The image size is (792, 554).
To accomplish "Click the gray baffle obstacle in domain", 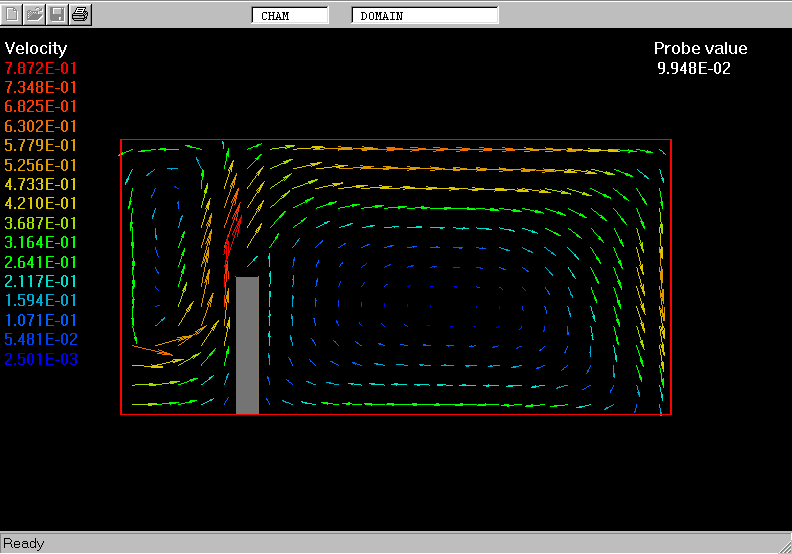I will (x=247, y=345).
